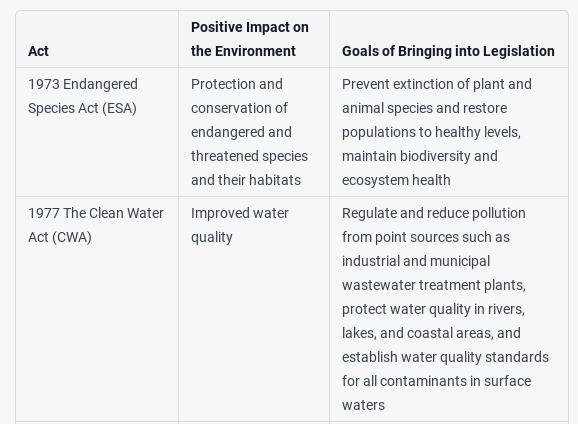Select the '1977 The Clean Water Act (CWA)' cell
Screen dimensions: 578x424
pos(97,309)
